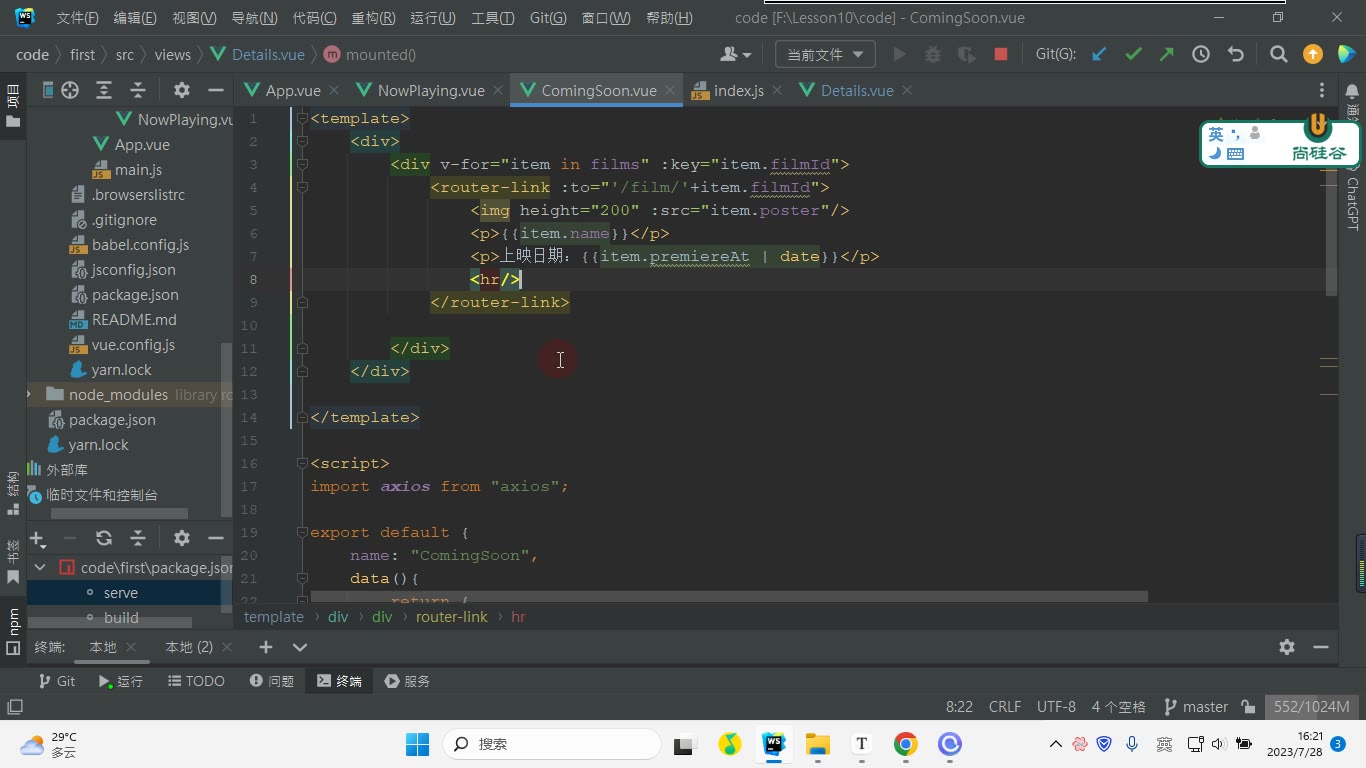The height and width of the screenshot is (768, 1366).
Task: Add new terminal tab plus icon
Action: 265,647
